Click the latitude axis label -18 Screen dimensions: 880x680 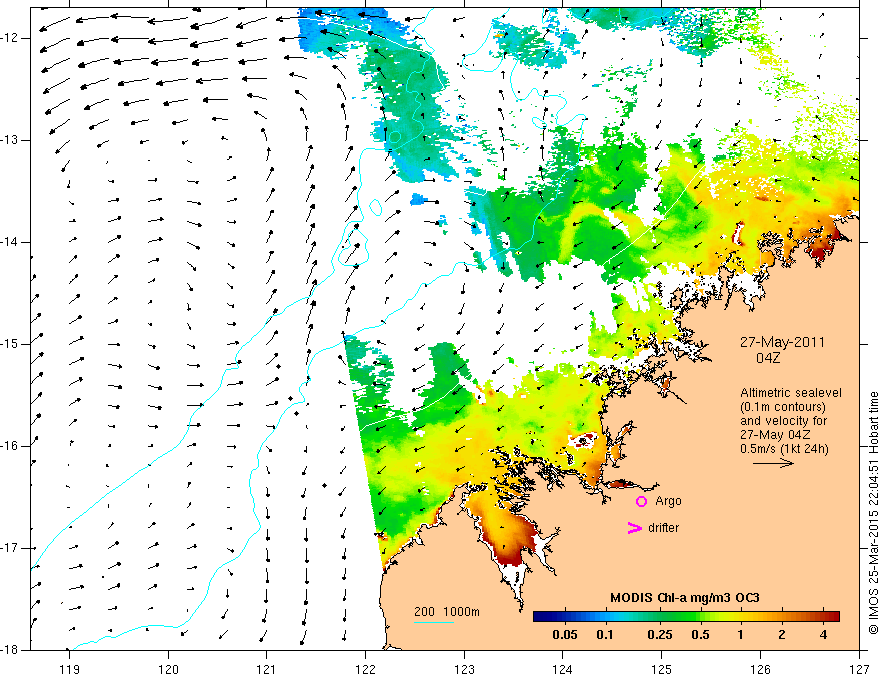(11, 650)
